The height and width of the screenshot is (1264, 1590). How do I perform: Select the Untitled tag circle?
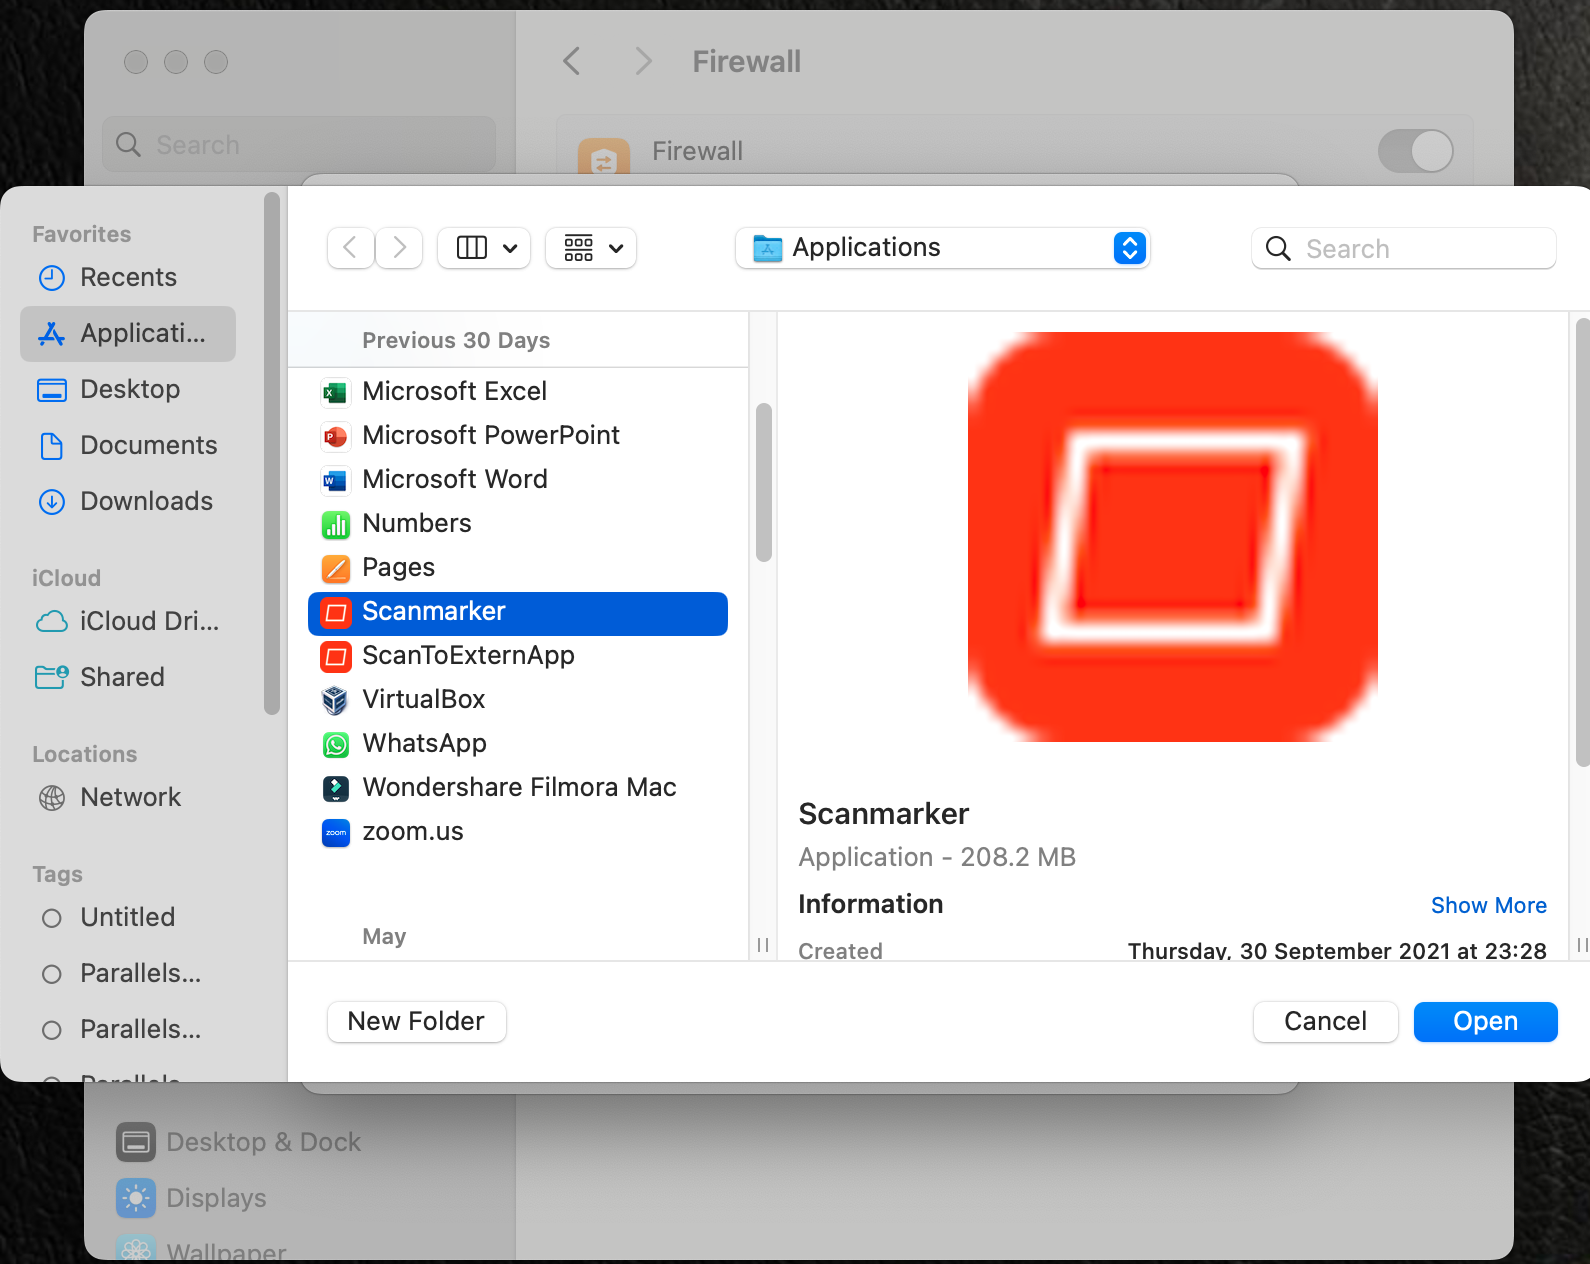52,918
